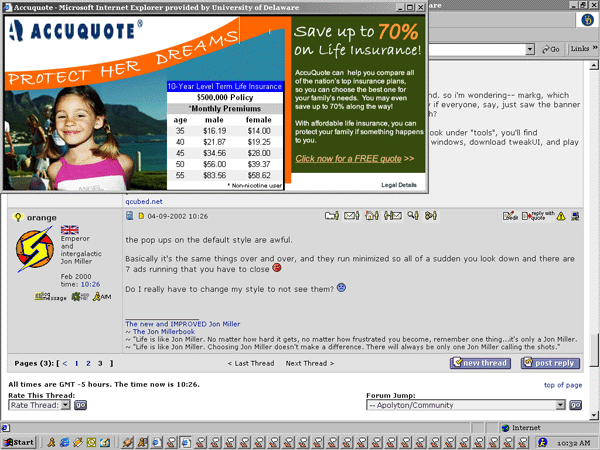Click blue post status icon beside date

[x=130, y=215]
